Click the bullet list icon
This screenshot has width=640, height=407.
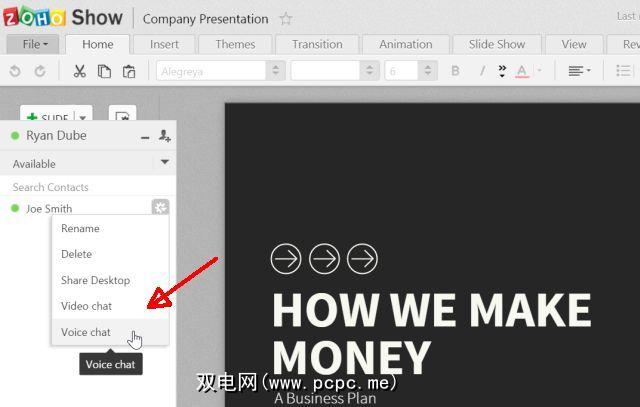pyautogui.click(x=623, y=71)
